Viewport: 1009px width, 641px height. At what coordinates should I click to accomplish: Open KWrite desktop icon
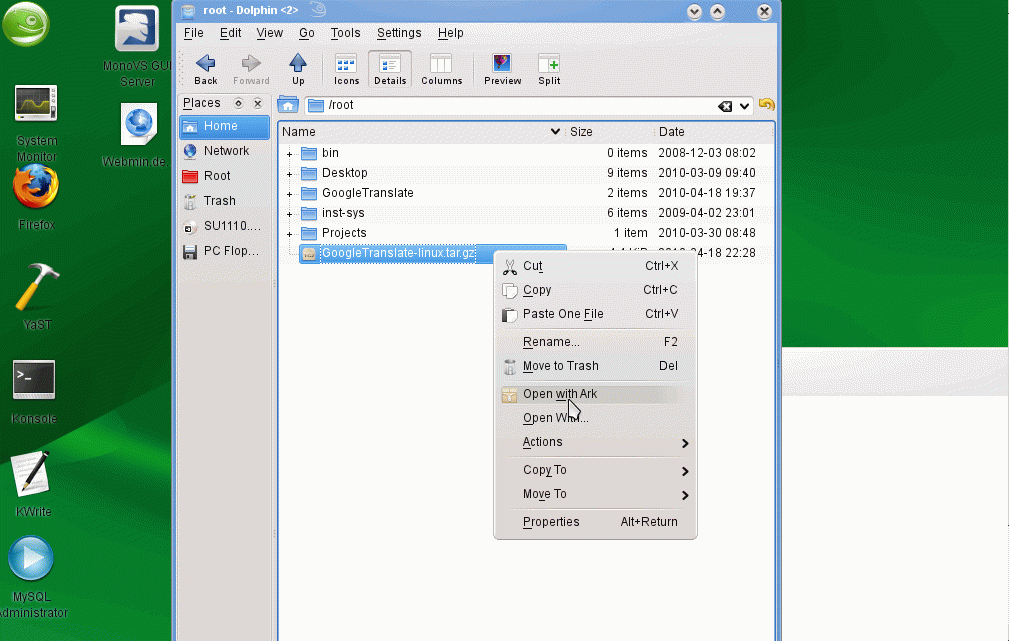(x=32, y=484)
